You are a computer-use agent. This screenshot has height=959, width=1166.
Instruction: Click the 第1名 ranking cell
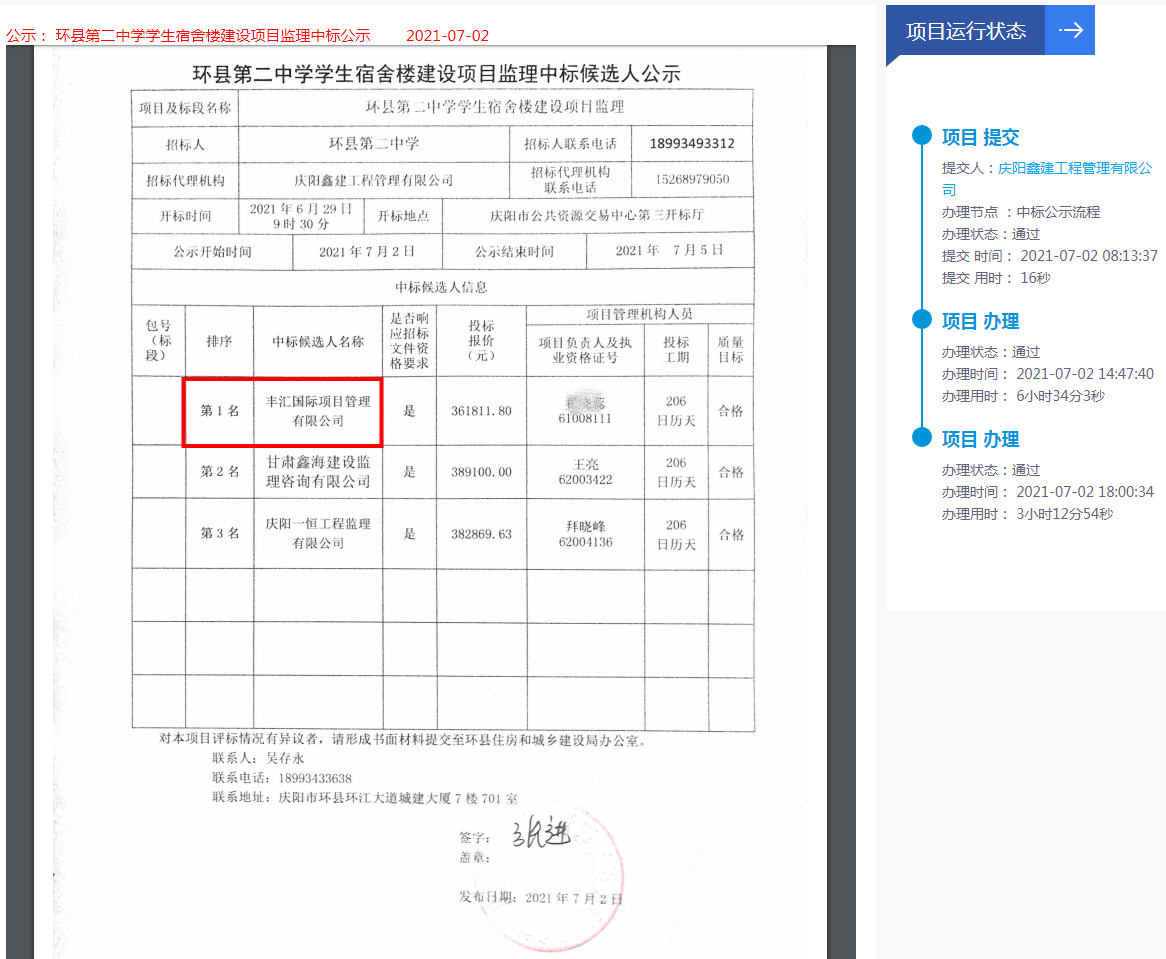pyautogui.click(x=219, y=410)
